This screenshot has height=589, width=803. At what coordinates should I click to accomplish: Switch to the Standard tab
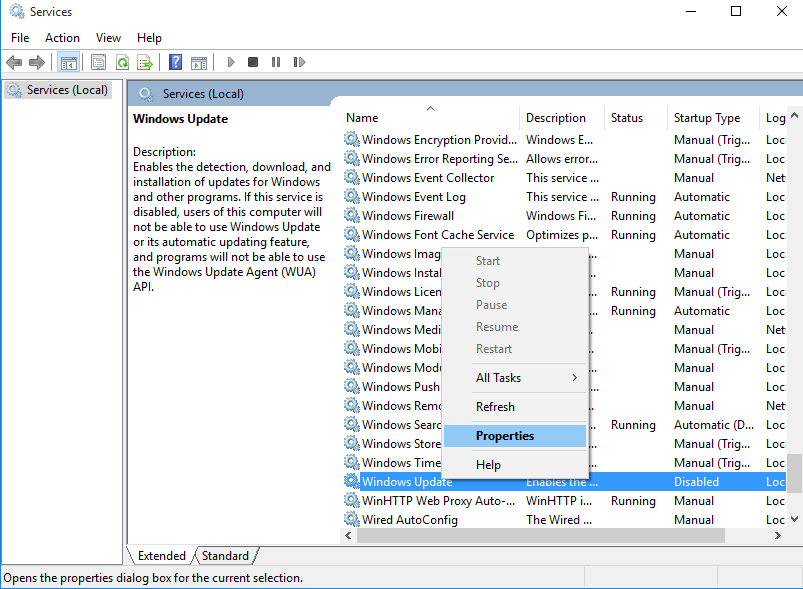pos(226,556)
